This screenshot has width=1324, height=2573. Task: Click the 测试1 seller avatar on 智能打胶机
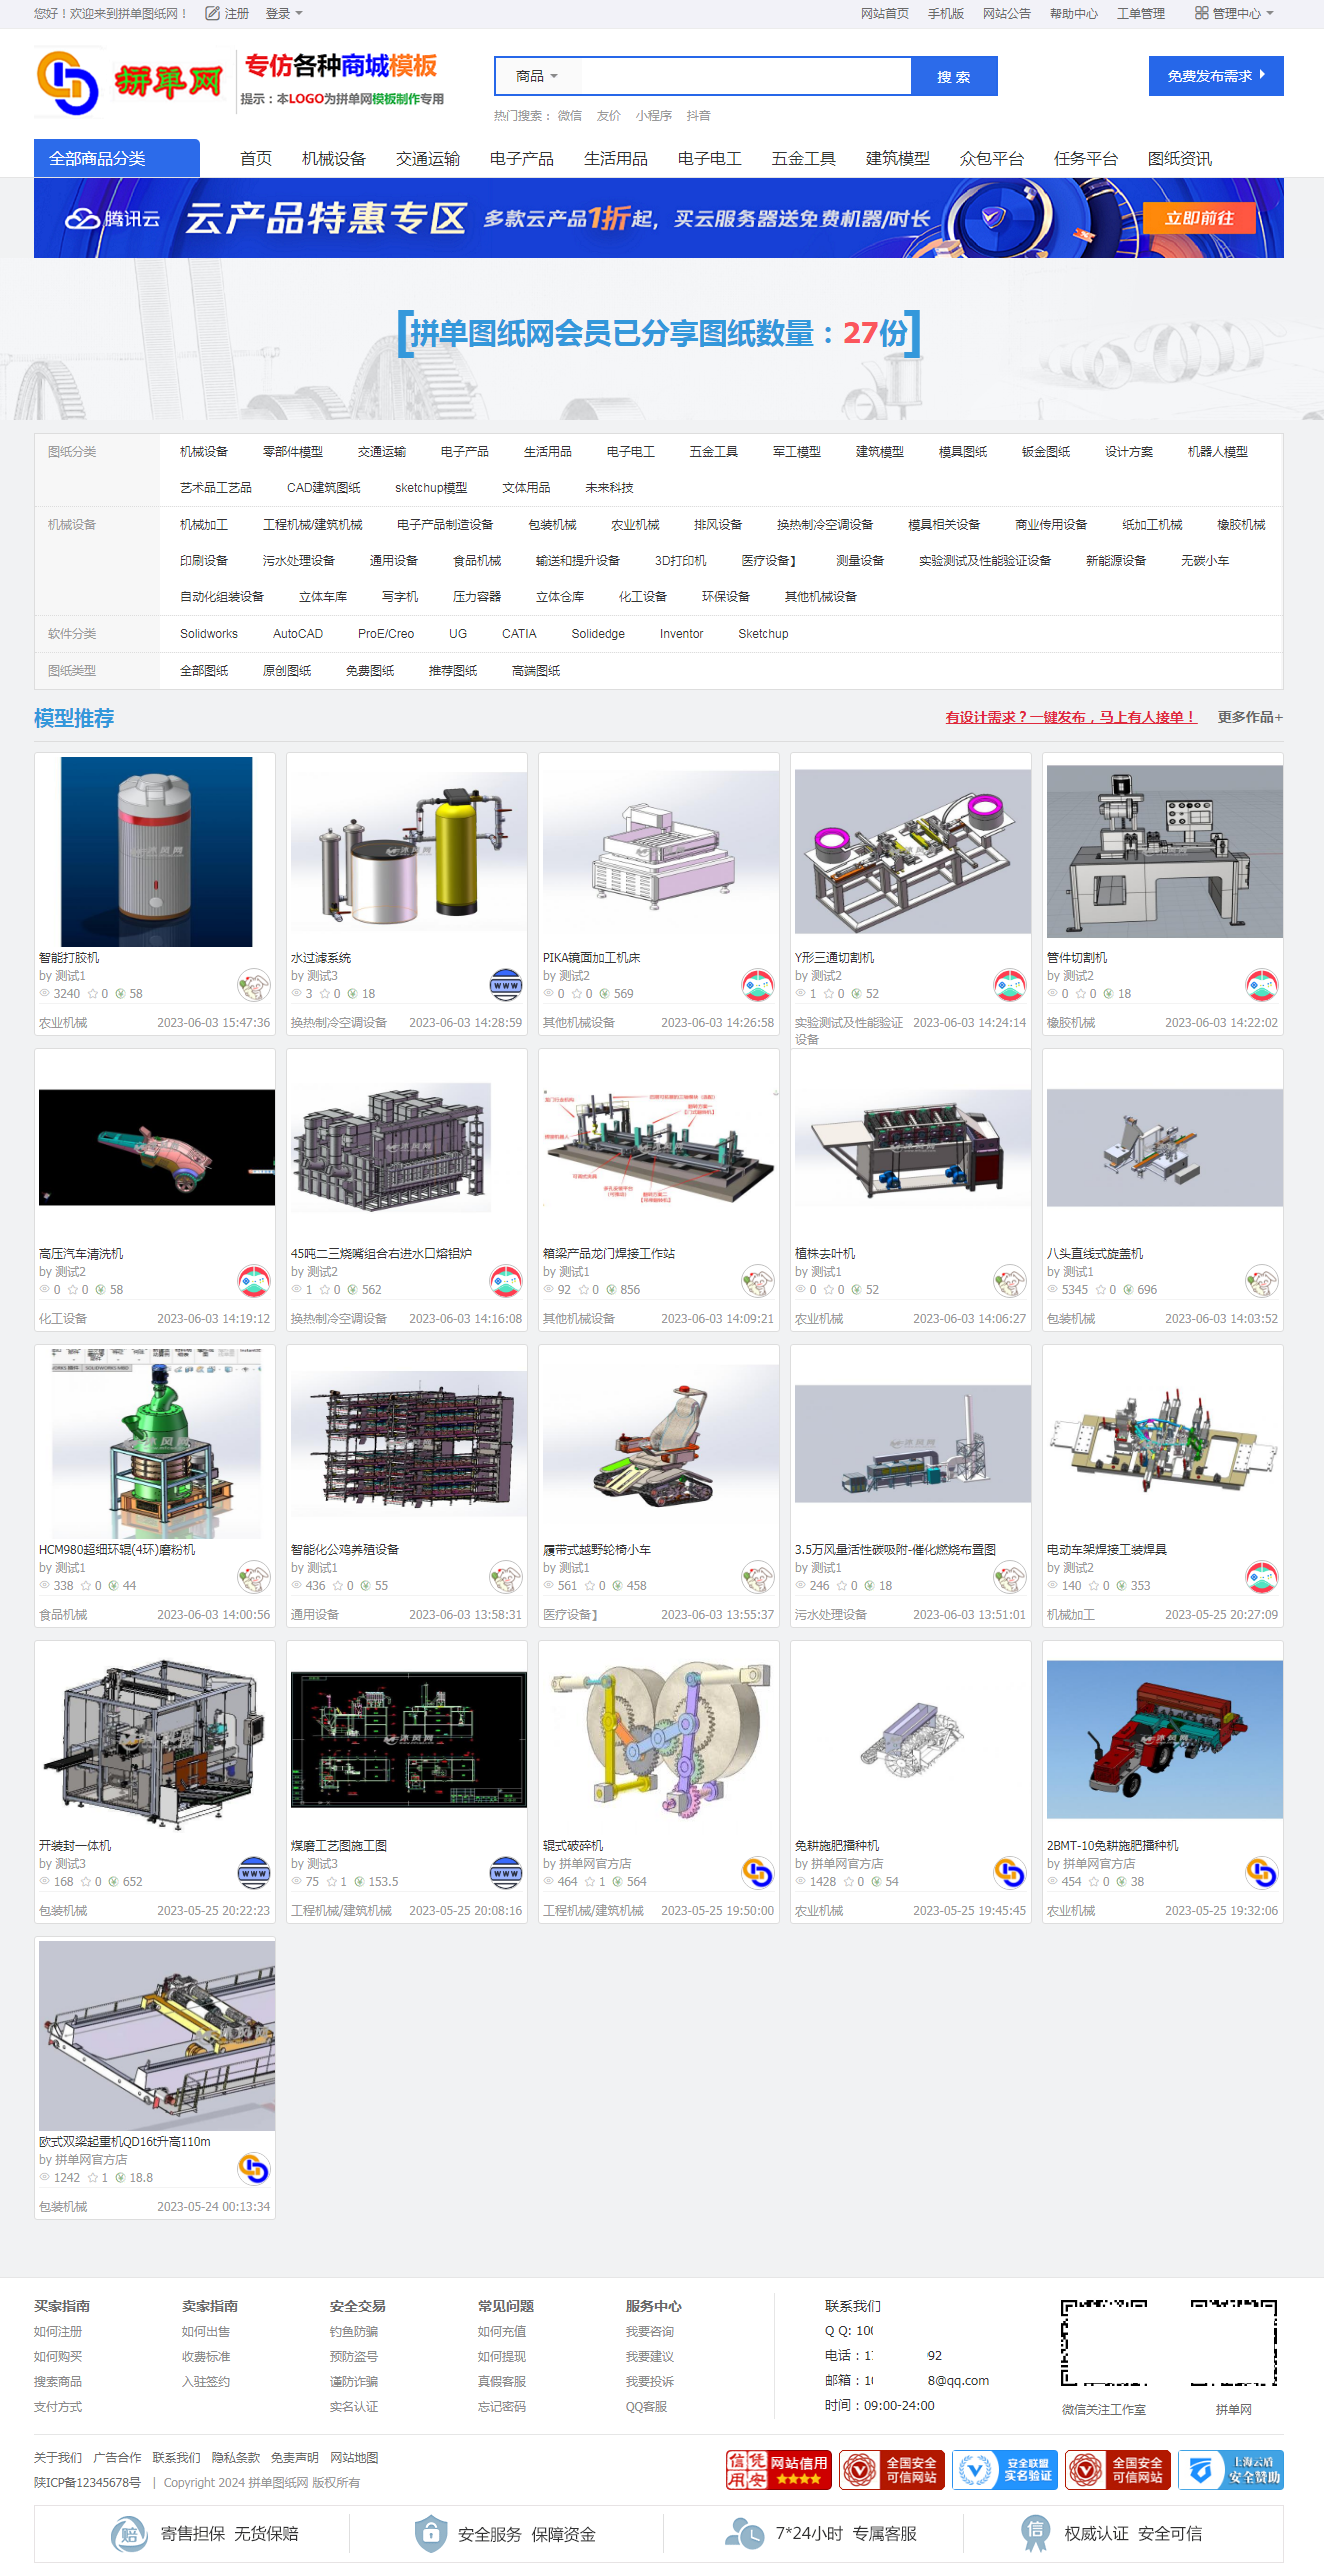[254, 985]
